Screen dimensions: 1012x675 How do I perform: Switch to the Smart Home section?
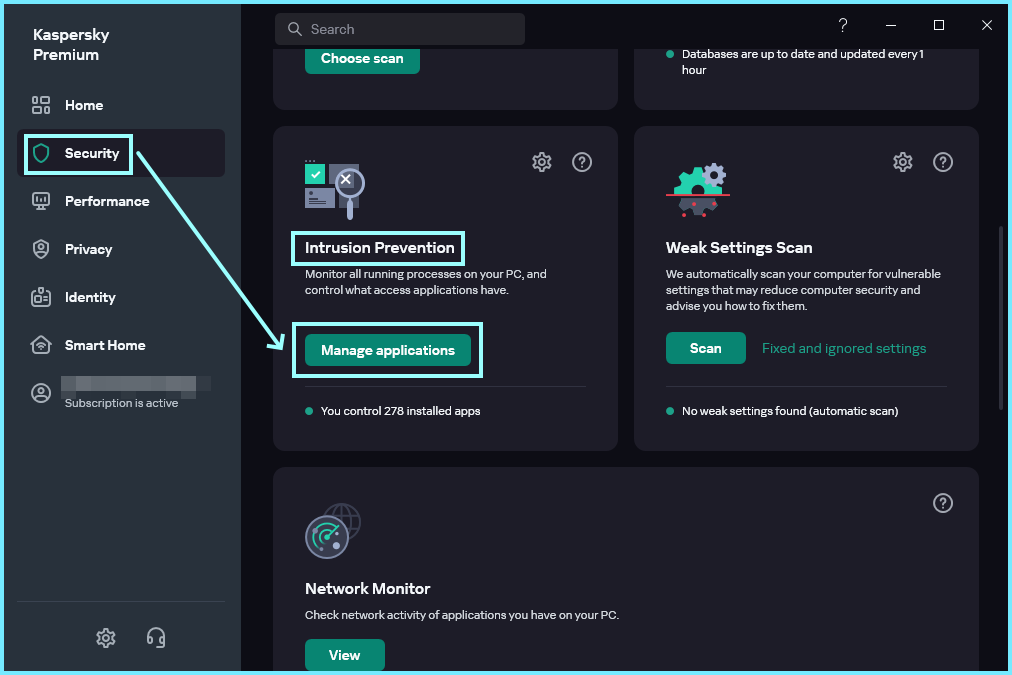click(x=121, y=345)
